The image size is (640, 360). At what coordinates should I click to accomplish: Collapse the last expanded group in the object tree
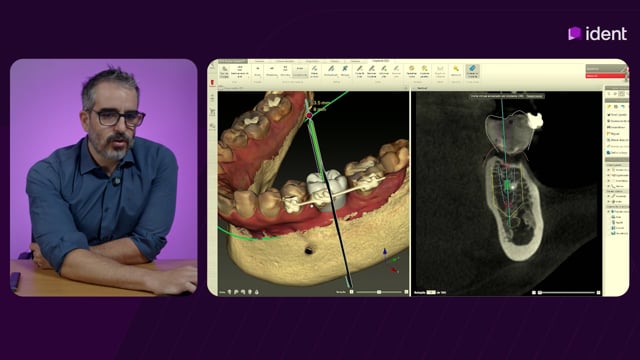pos(609,211)
